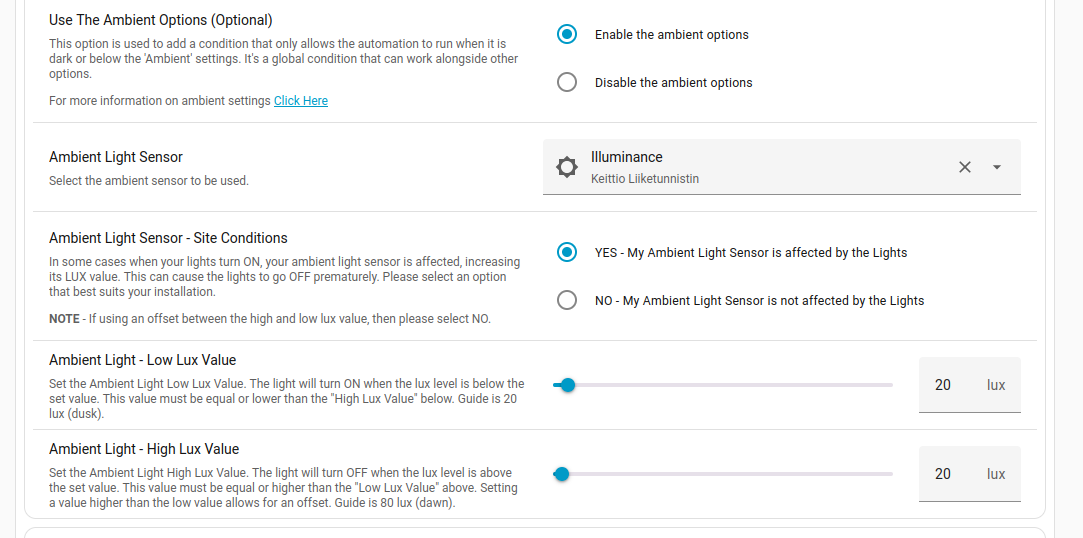Choose YES sensor is affected by Lights
The image size is (1083, 538).
point(566,253)
